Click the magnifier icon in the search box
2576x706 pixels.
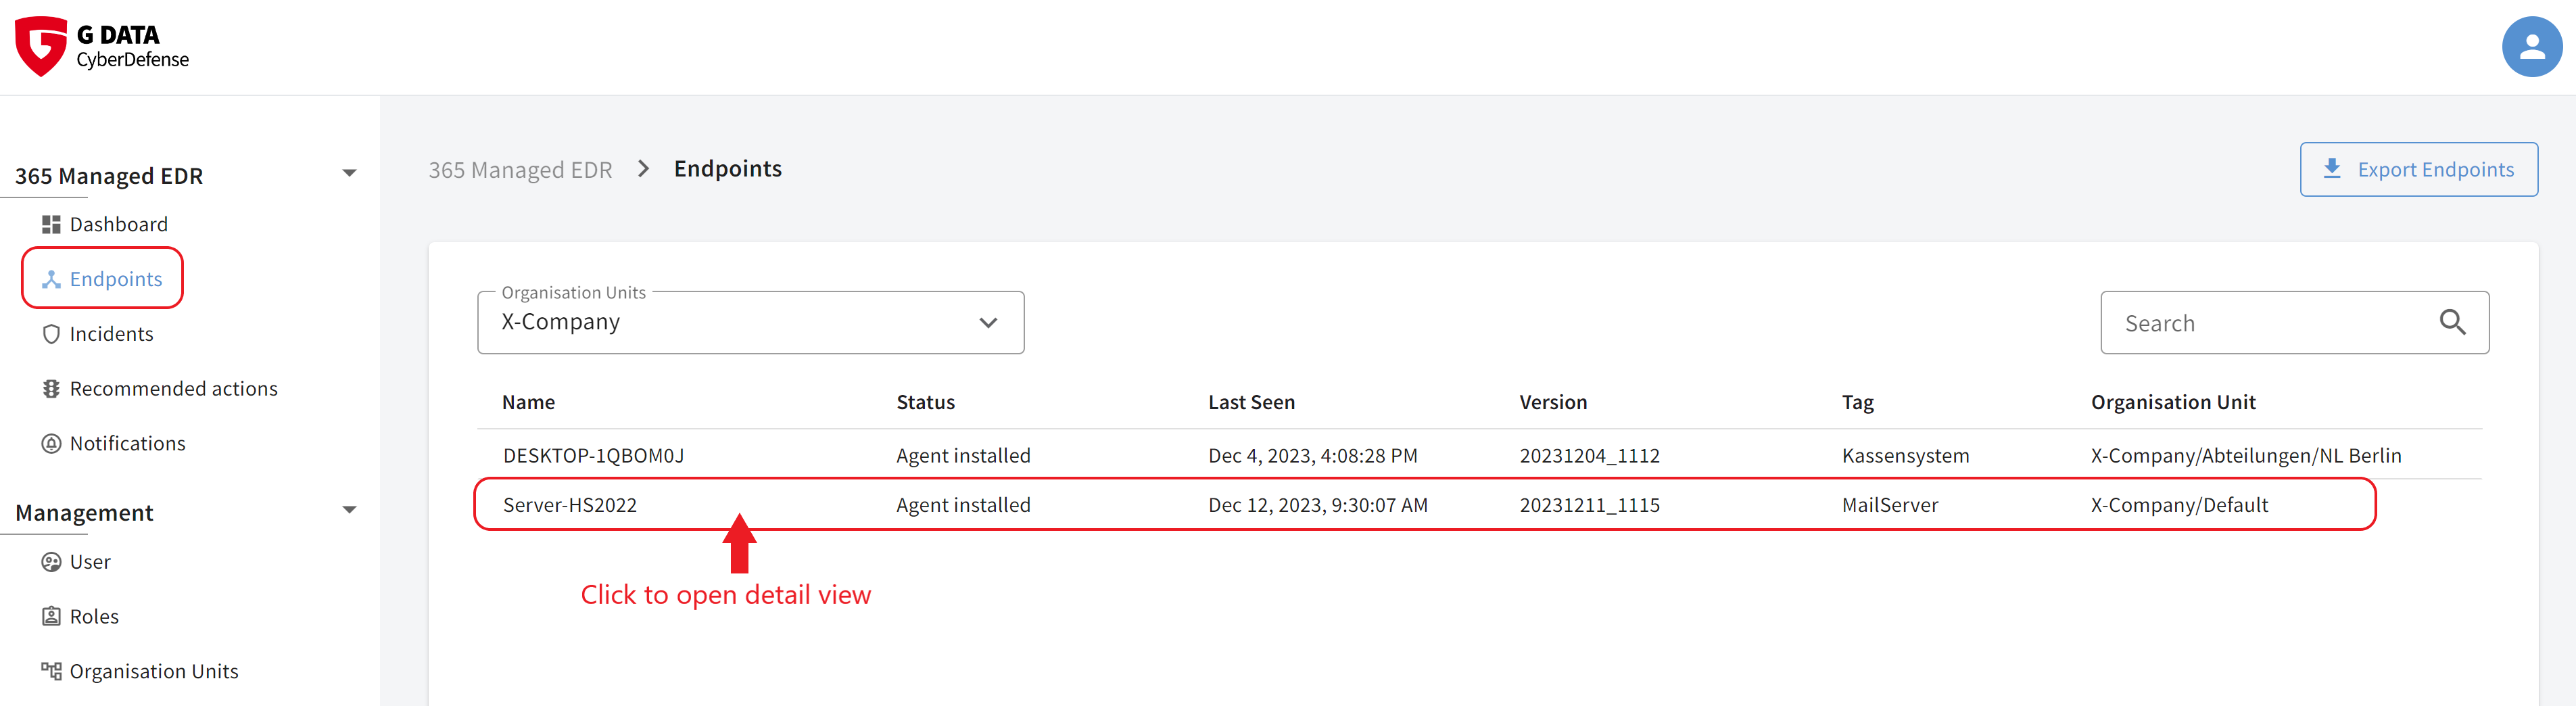pos(2452,322)
